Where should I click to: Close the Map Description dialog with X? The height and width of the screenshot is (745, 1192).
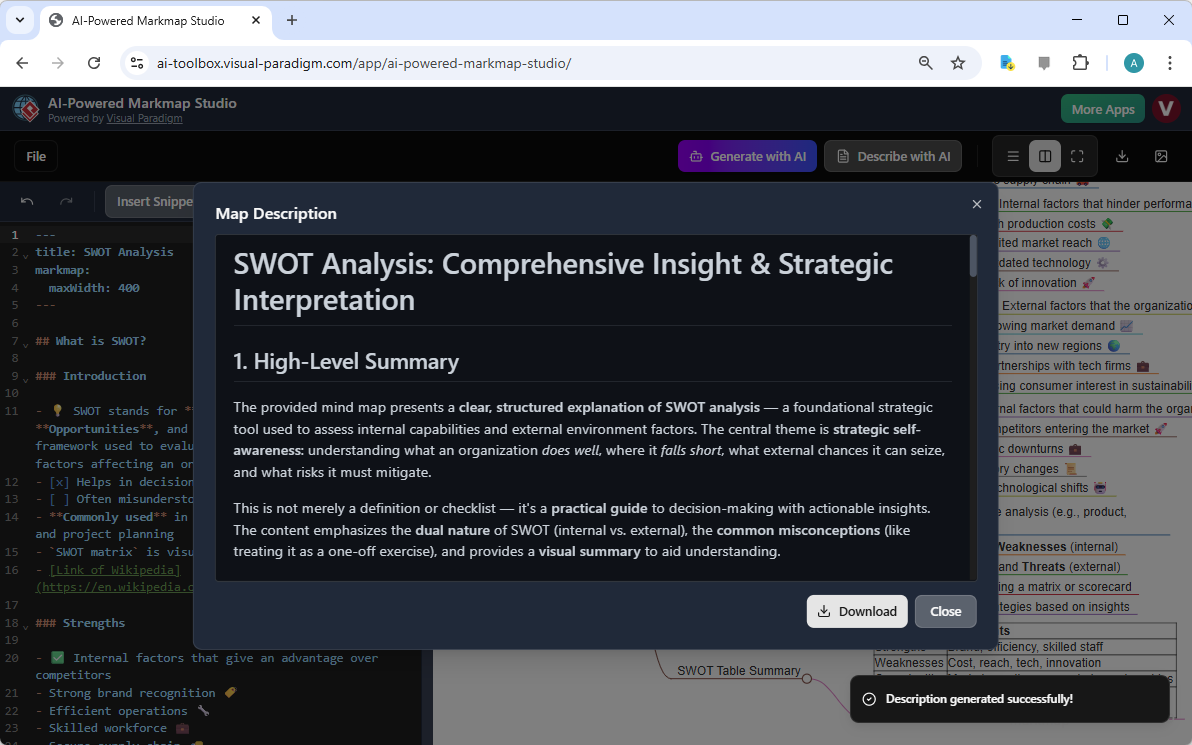point(977,204)
